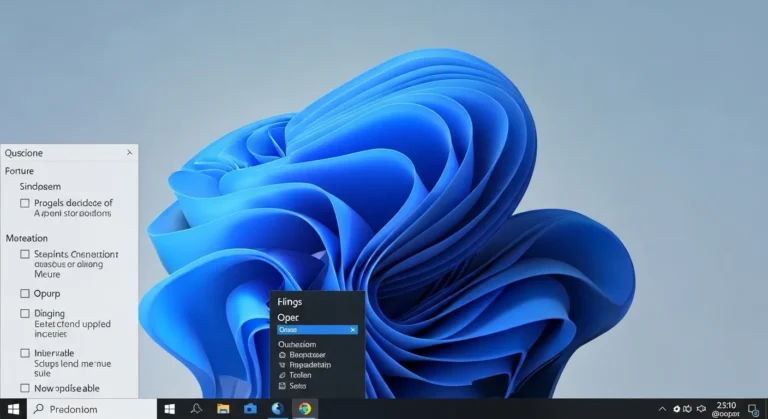Viewport: 768px width, 419px height.
Task: Tick the Opurp checkbox
Action: 24,294
